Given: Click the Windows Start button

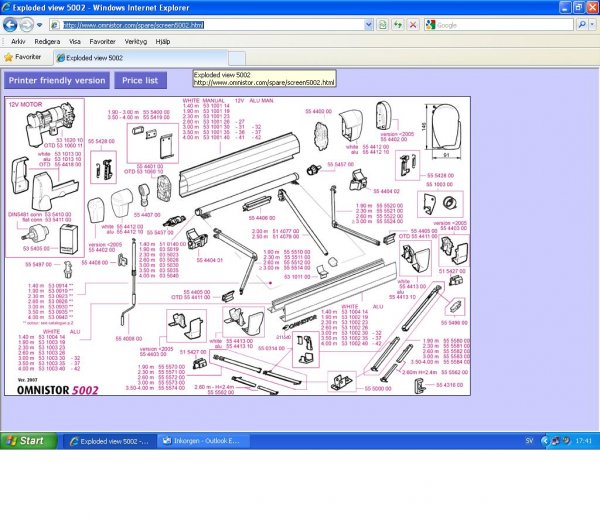Looking at the screenshot, I should coord(28,440).
